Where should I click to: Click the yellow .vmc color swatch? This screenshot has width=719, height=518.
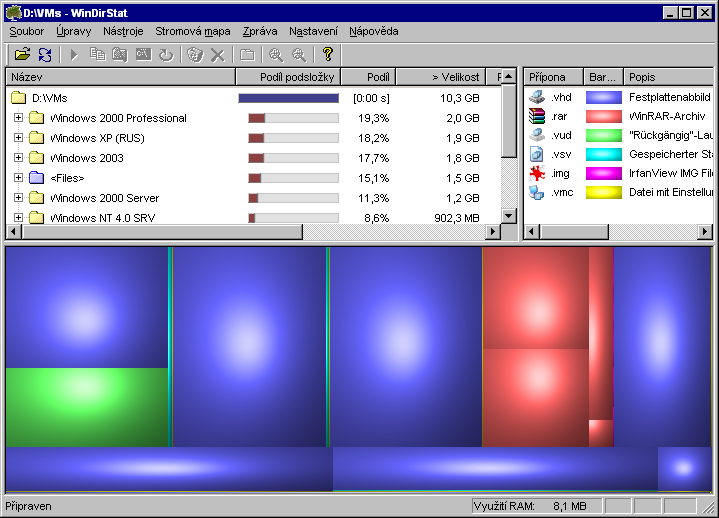click(603, 192)
